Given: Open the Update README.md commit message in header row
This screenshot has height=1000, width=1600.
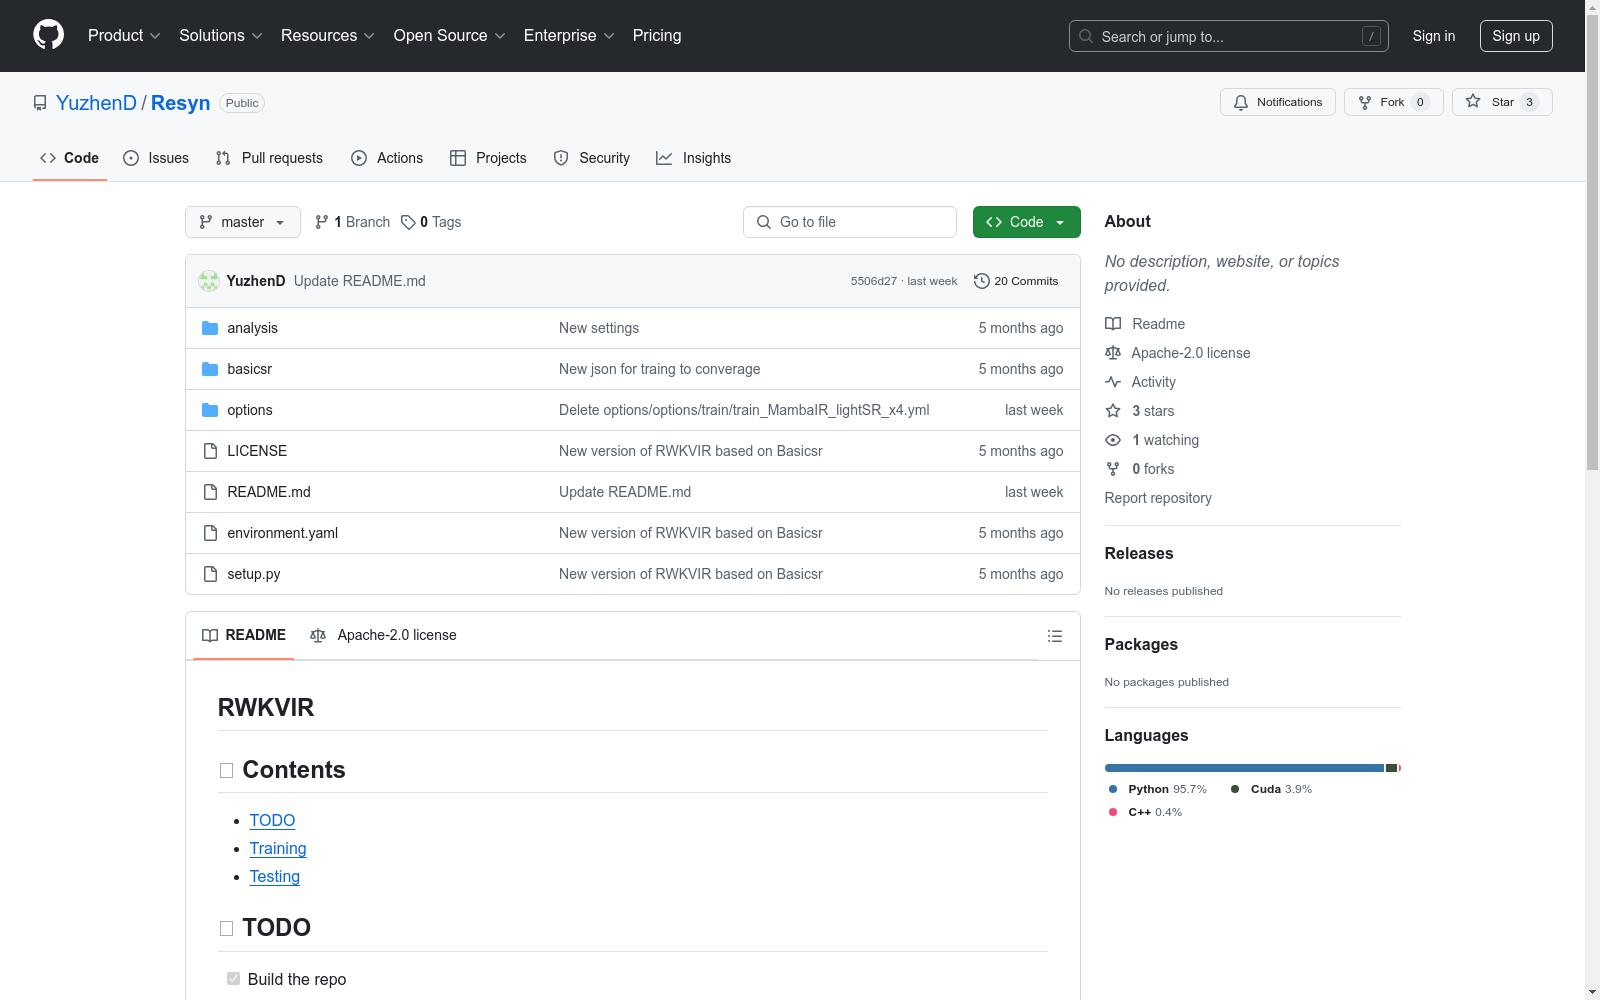Looking at the screenshot, I should point(360,281).
